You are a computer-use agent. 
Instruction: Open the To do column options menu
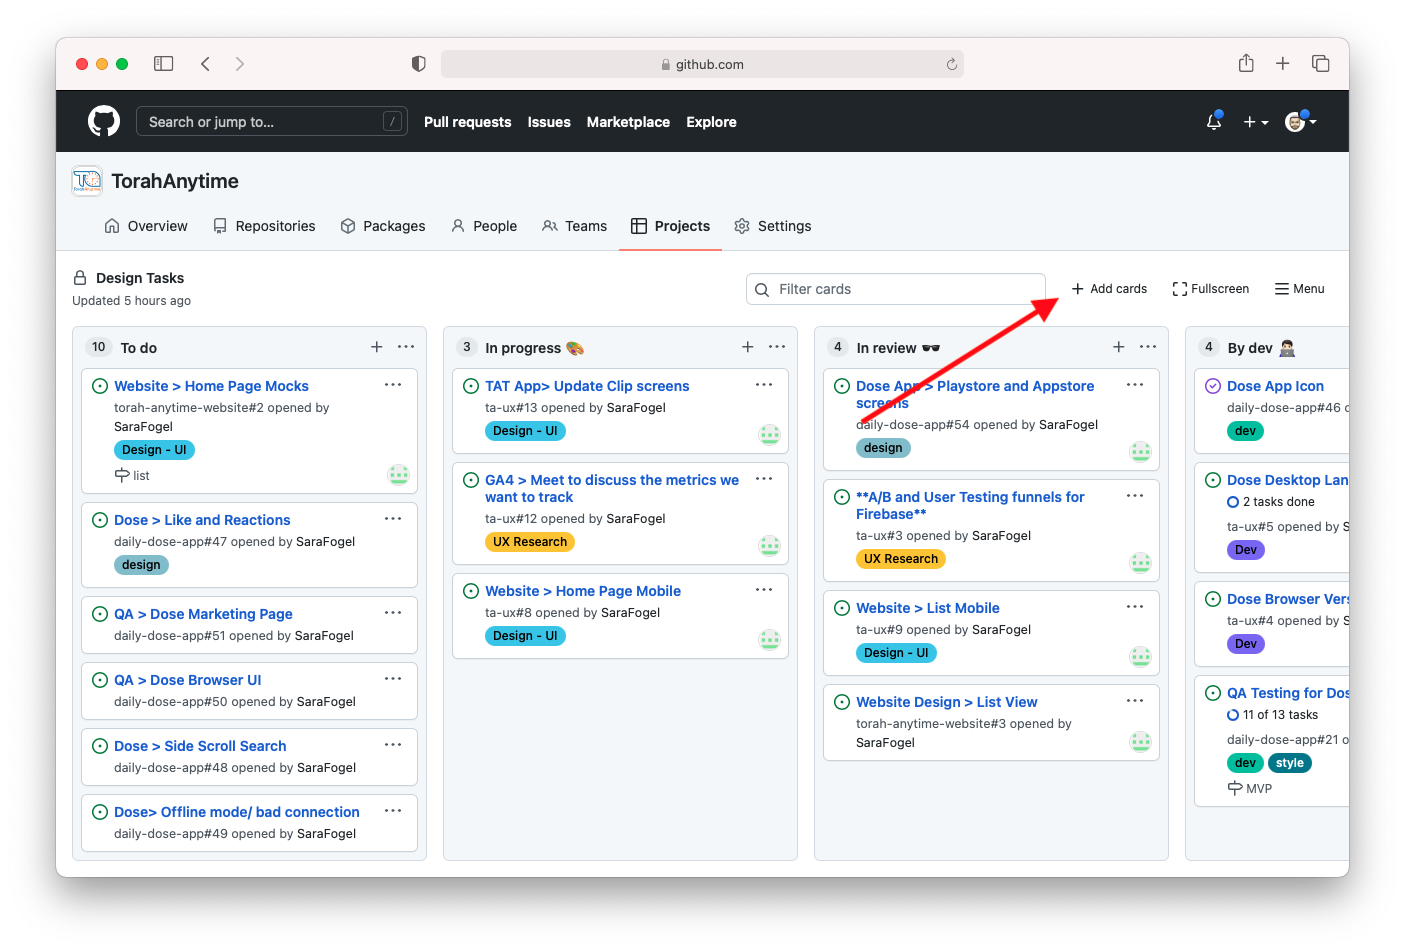tap(406, 347)
